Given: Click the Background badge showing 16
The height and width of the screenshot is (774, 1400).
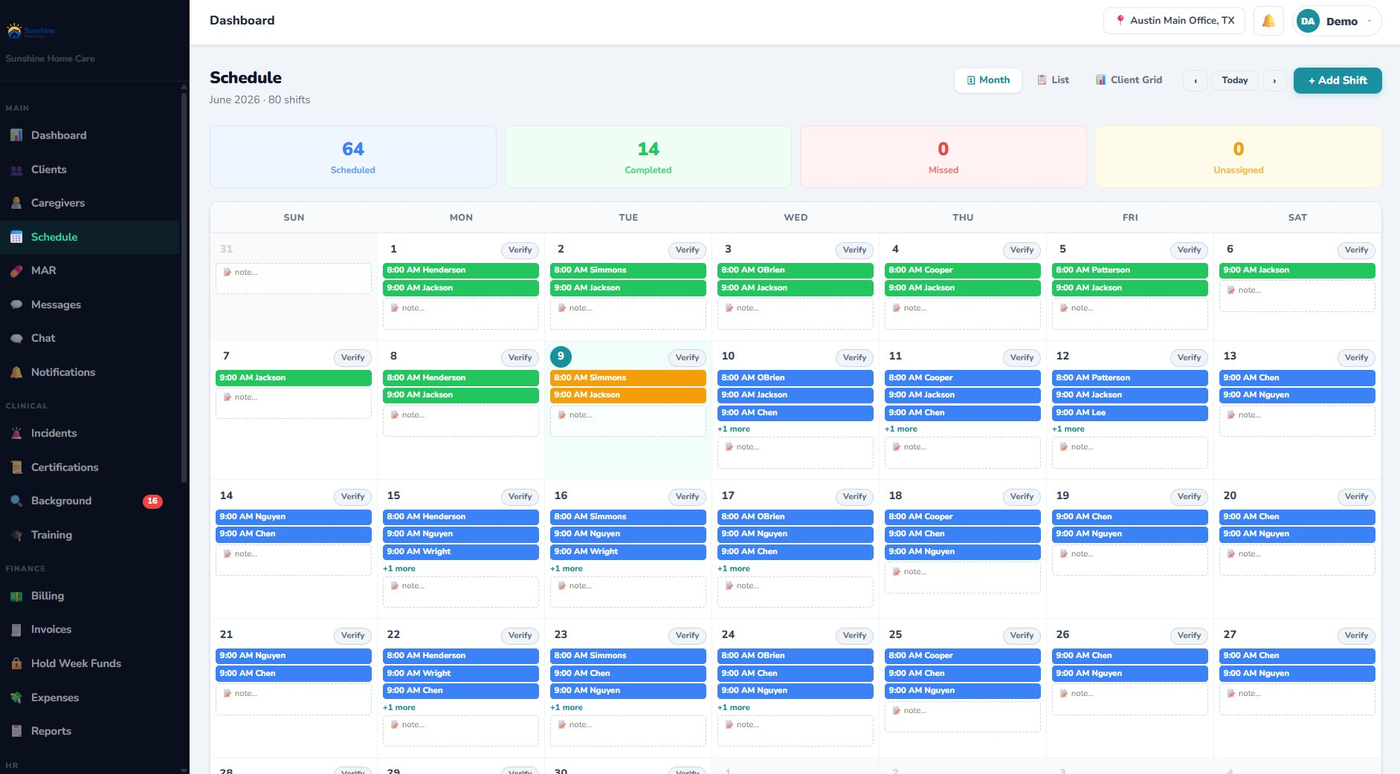Looking at the screenshot, I should [153, 501].
